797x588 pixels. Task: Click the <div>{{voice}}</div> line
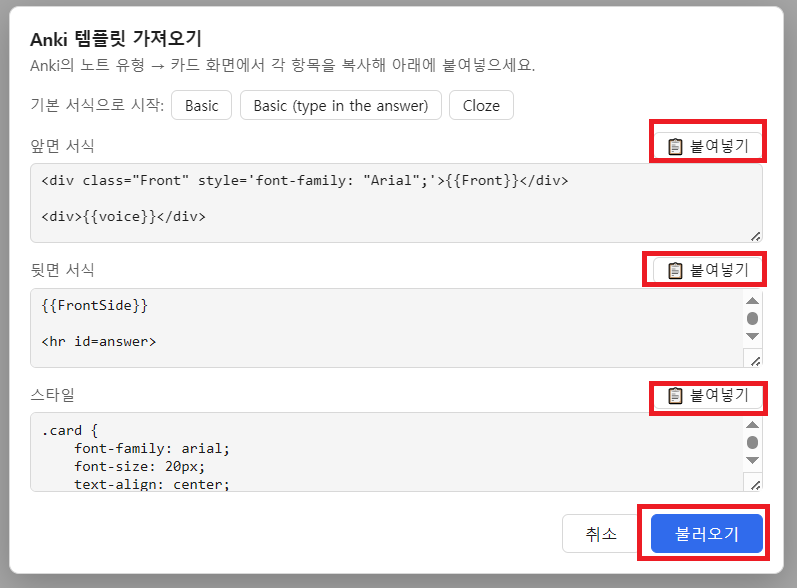coord(124,216)
